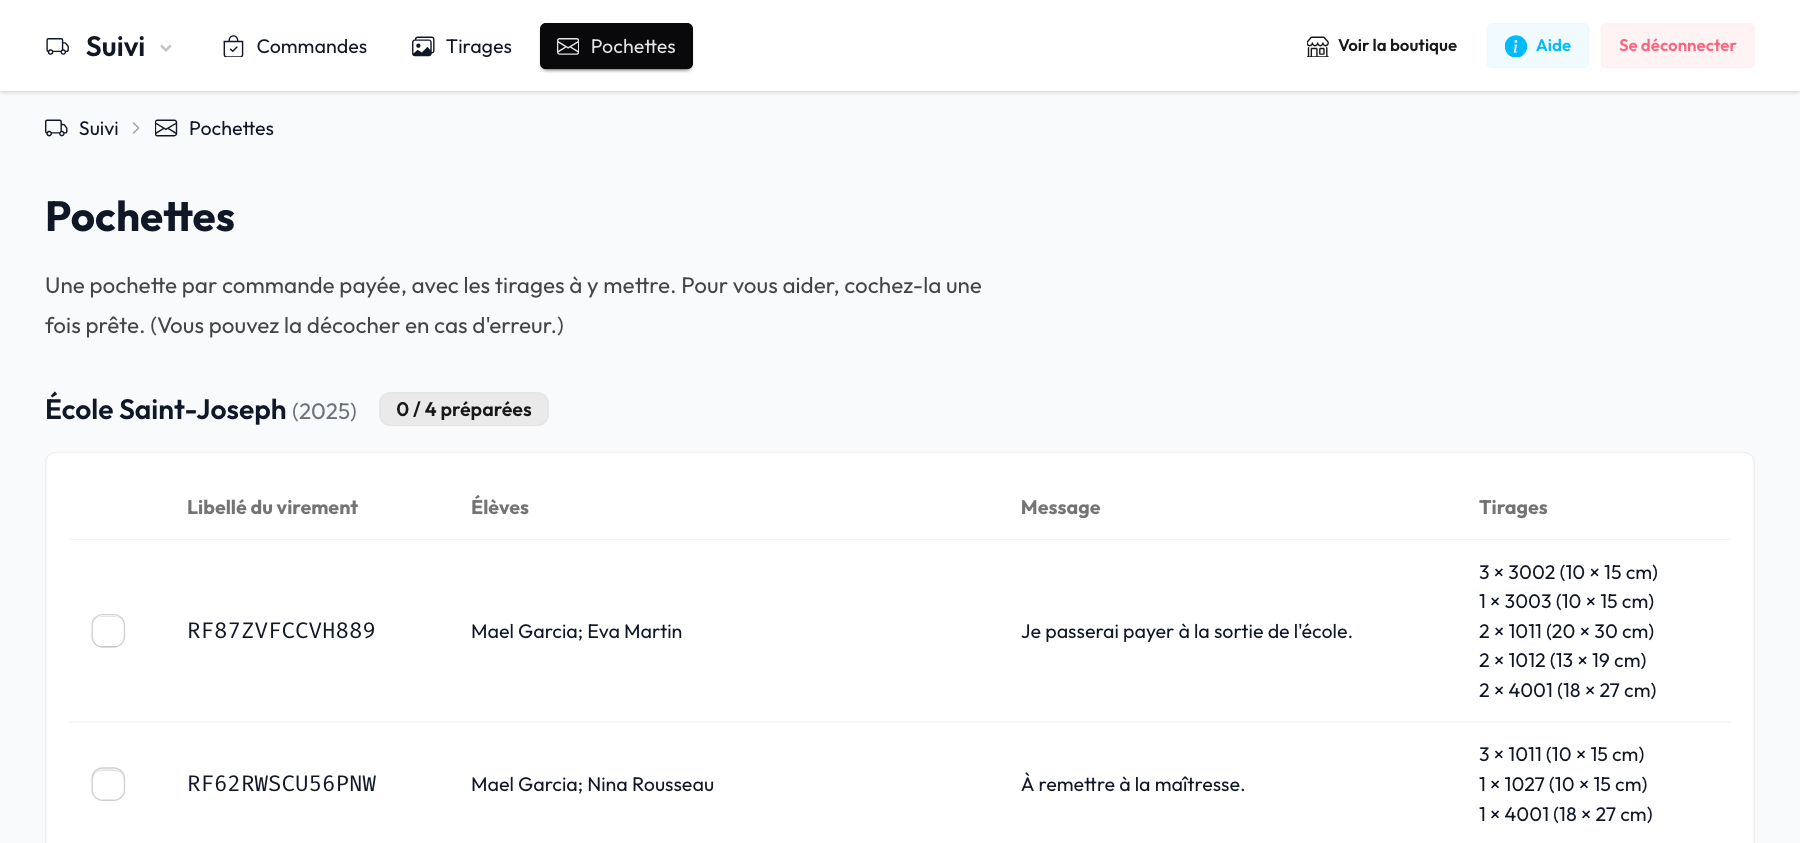Screen dimensions: 1800x843
Task: Click the breadcrumb chevron separator
Action: tap(136, 128)
